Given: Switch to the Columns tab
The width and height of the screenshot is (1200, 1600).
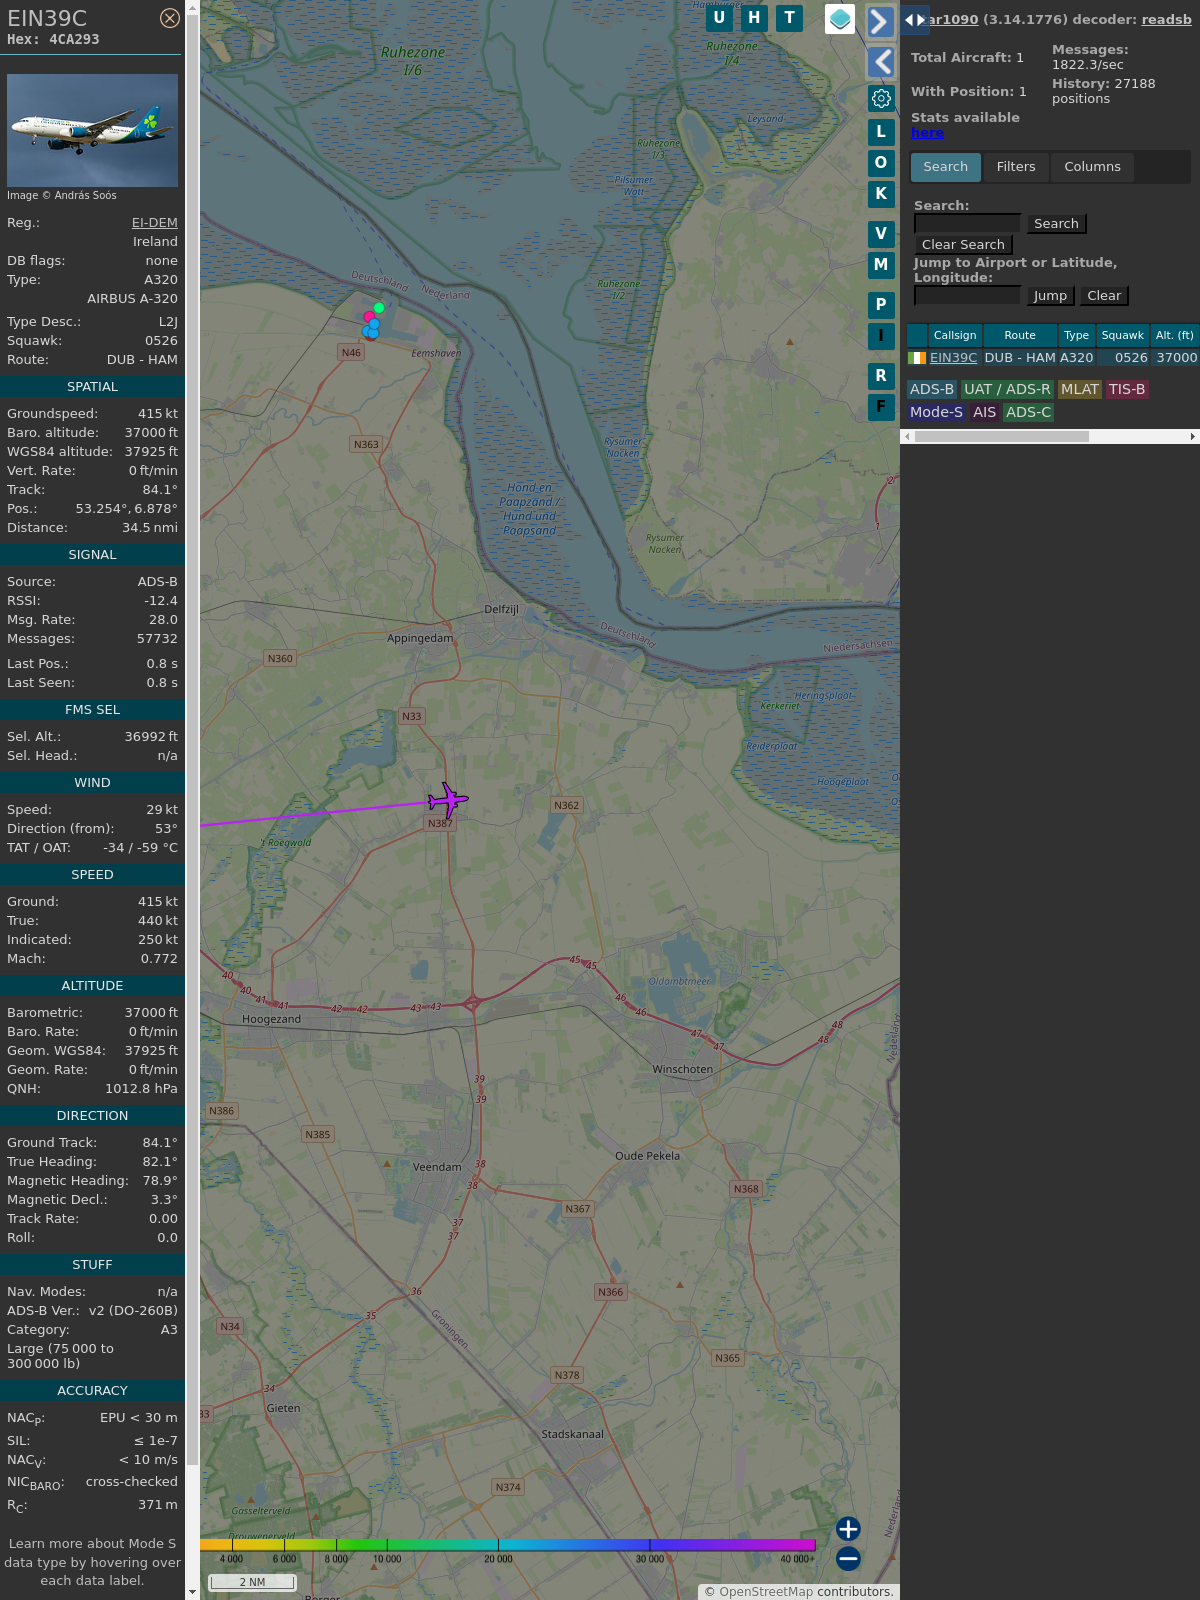Looking at the screenshot, I should 1092,167.
